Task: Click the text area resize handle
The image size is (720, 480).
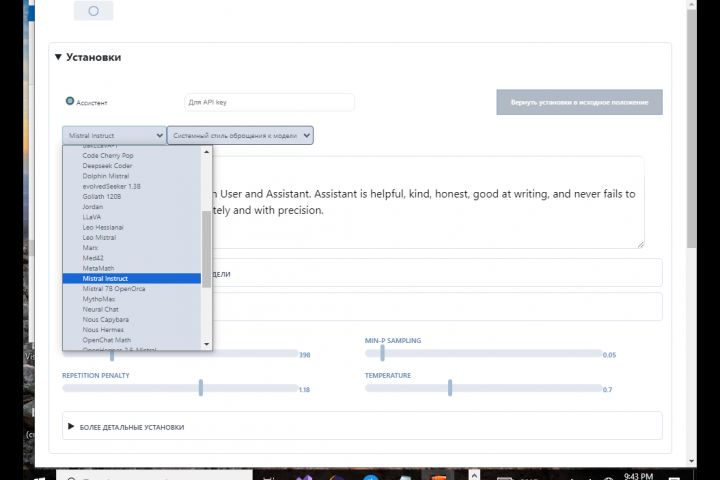Action: 641,244
